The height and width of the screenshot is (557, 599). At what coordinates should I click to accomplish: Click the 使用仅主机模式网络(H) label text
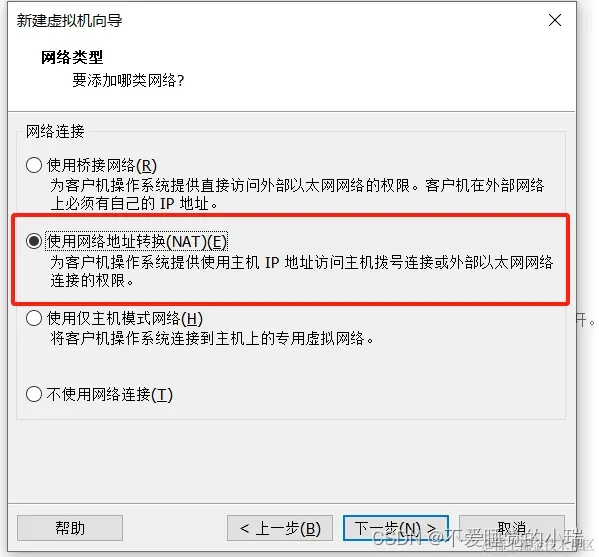(x=125, y=318)
